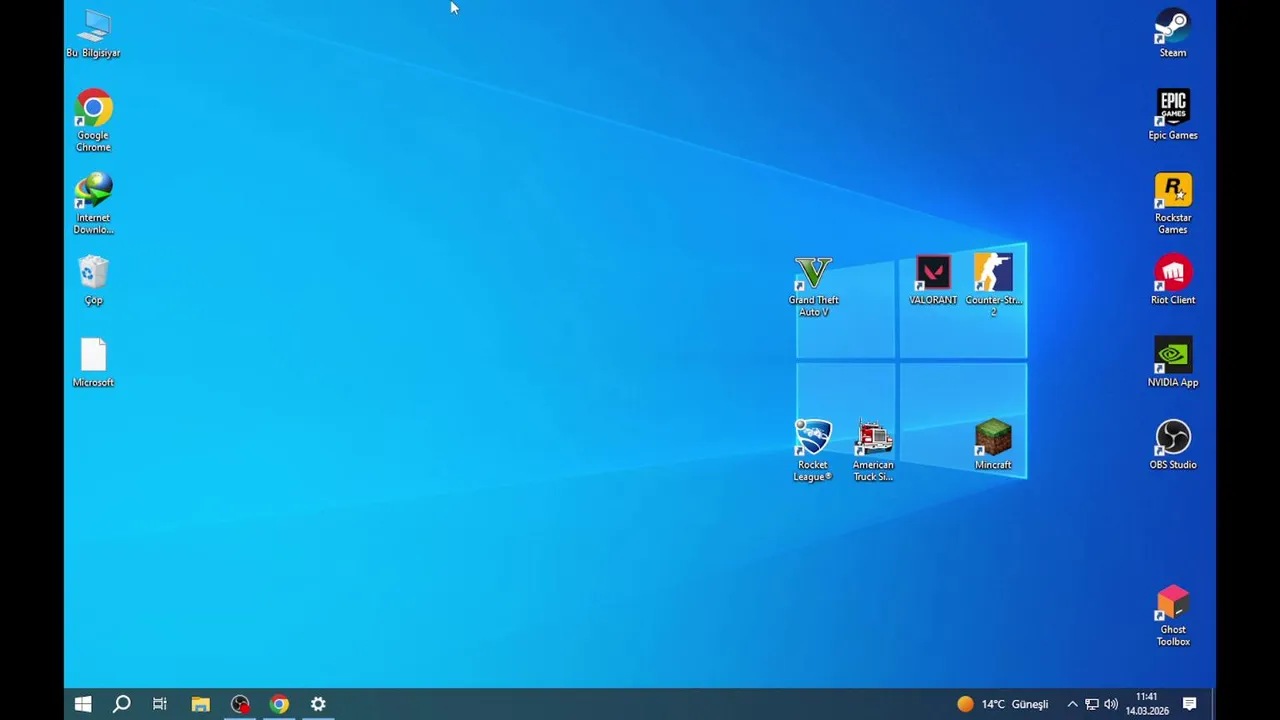Open Settings gear in the taskbar
The width and height of the screenshot is (1280, 720).
pyautogui.click(x=318, y=704)
